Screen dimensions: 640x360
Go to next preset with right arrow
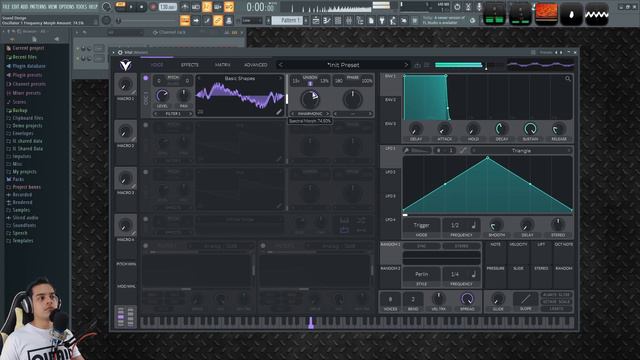coord(406,65)
